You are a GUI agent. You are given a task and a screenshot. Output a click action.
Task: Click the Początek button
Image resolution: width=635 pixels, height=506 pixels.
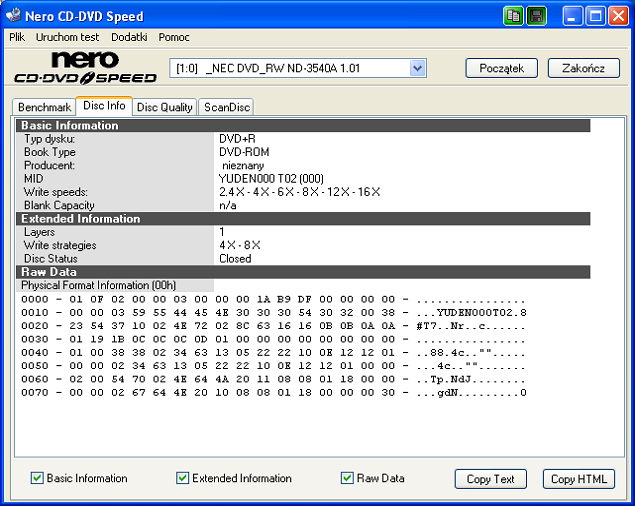(501, 68)
